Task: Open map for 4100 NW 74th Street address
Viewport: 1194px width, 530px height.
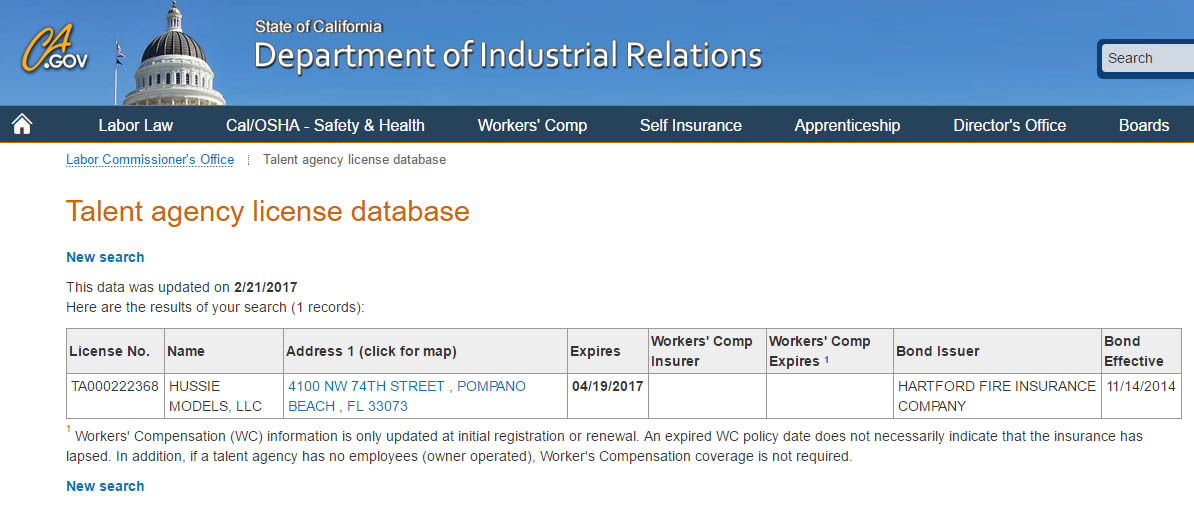Action: (407, 396)
